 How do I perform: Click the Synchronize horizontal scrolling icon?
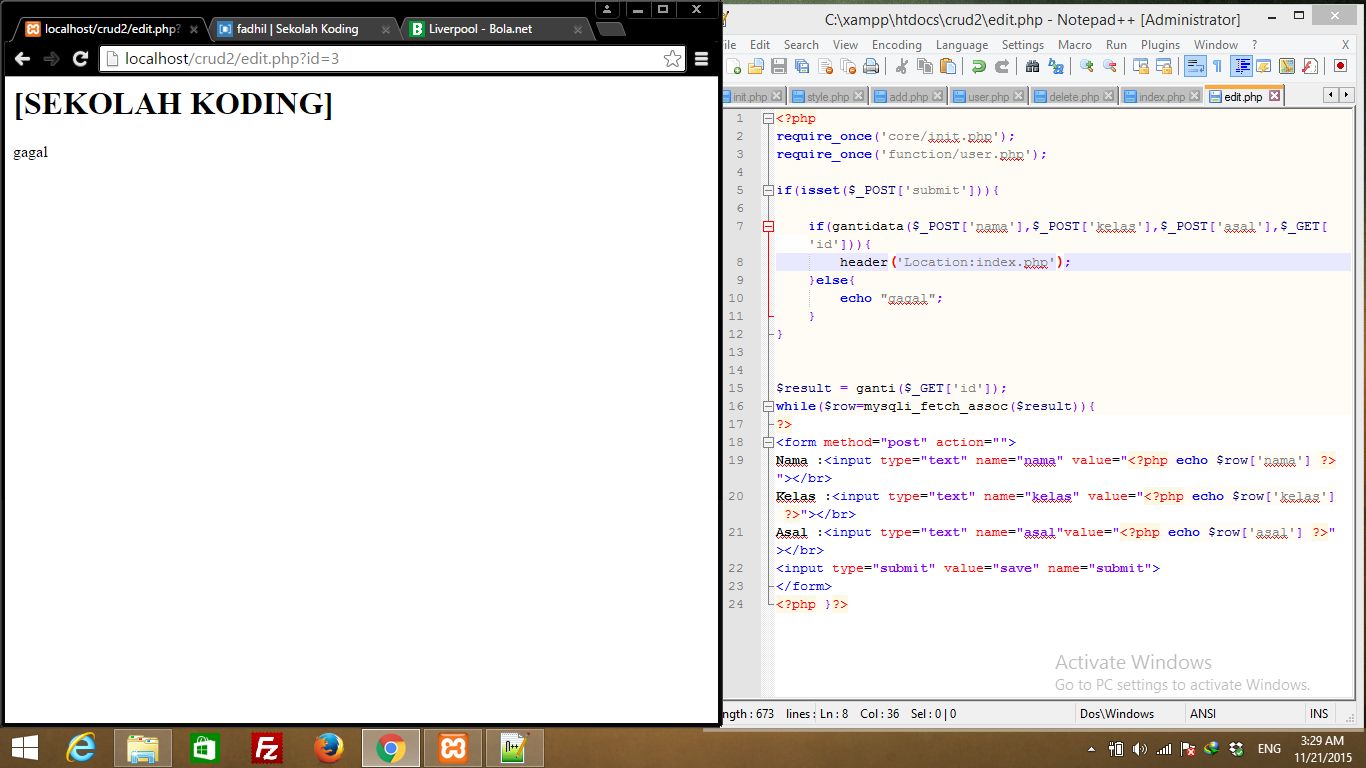[1163, 66]
